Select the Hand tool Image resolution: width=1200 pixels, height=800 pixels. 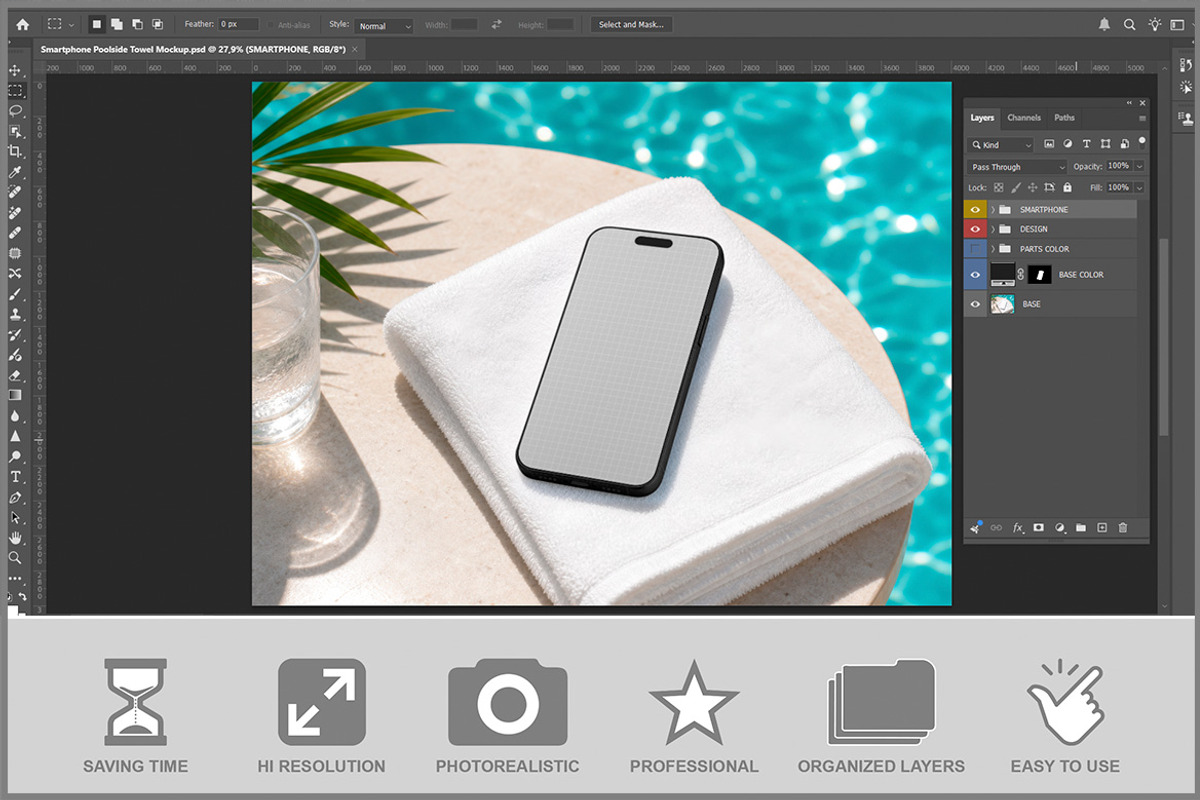[15, 537]
